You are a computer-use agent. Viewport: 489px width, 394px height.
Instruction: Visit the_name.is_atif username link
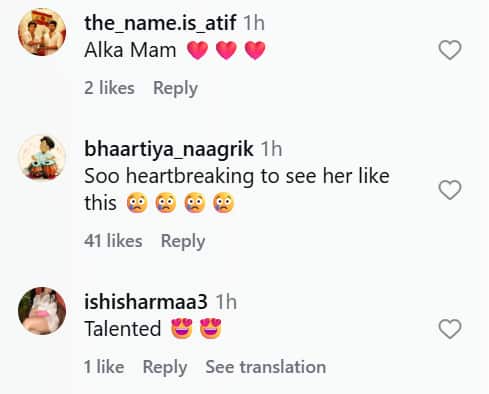point(160,23)
